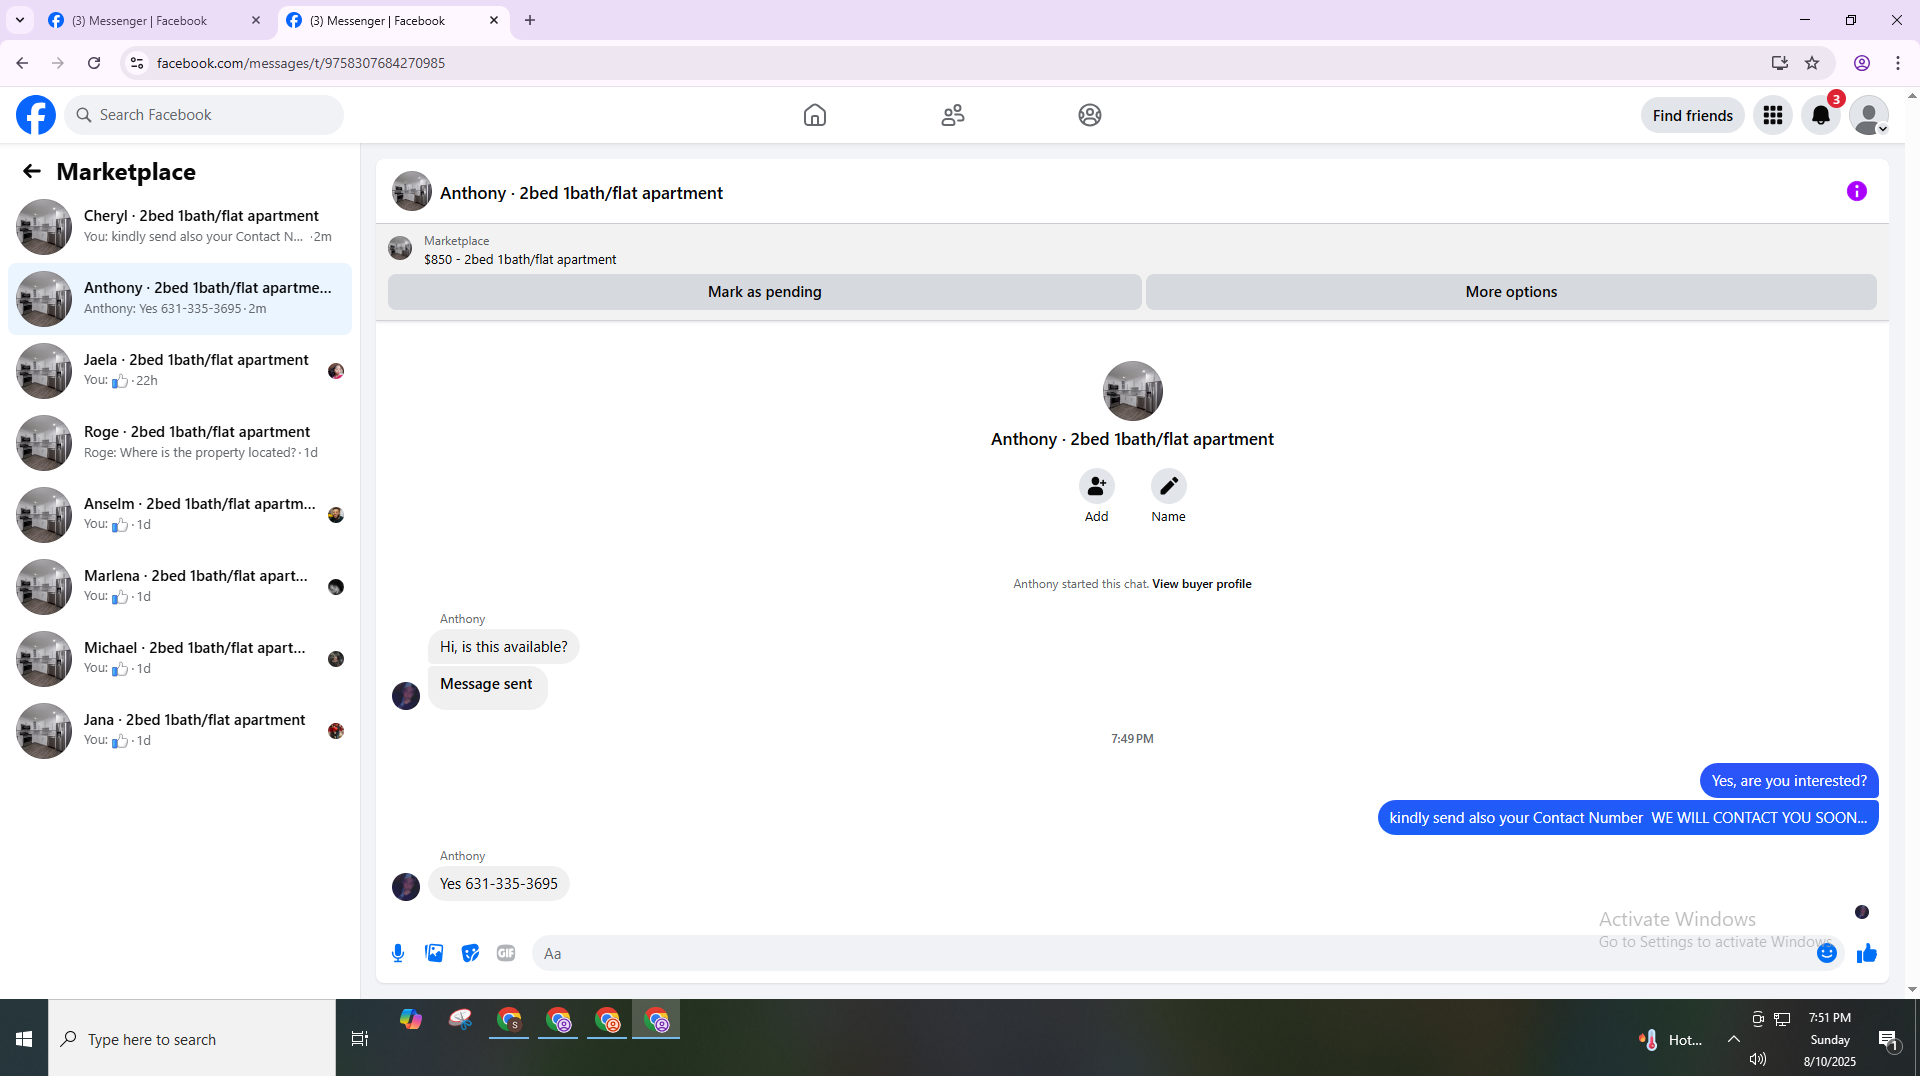The height and width of the screenshot is (1076, 1920).
Task: Click the chat header title Anthony
Action: click(581, 193)
